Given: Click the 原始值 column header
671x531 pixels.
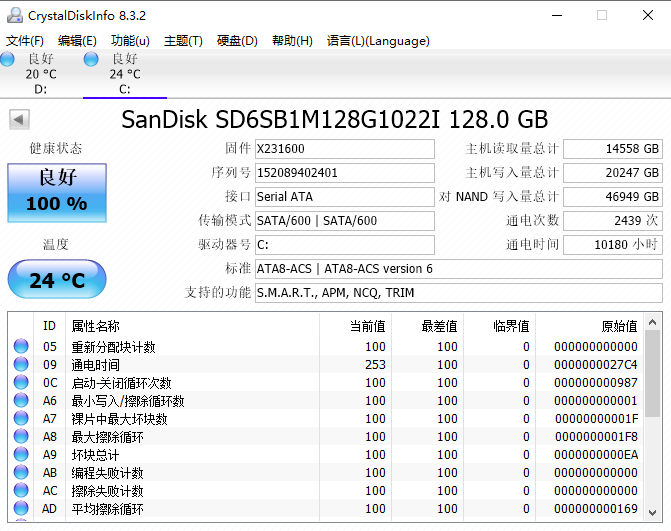Looking at the screenshot, I should [x=589, y=326].
